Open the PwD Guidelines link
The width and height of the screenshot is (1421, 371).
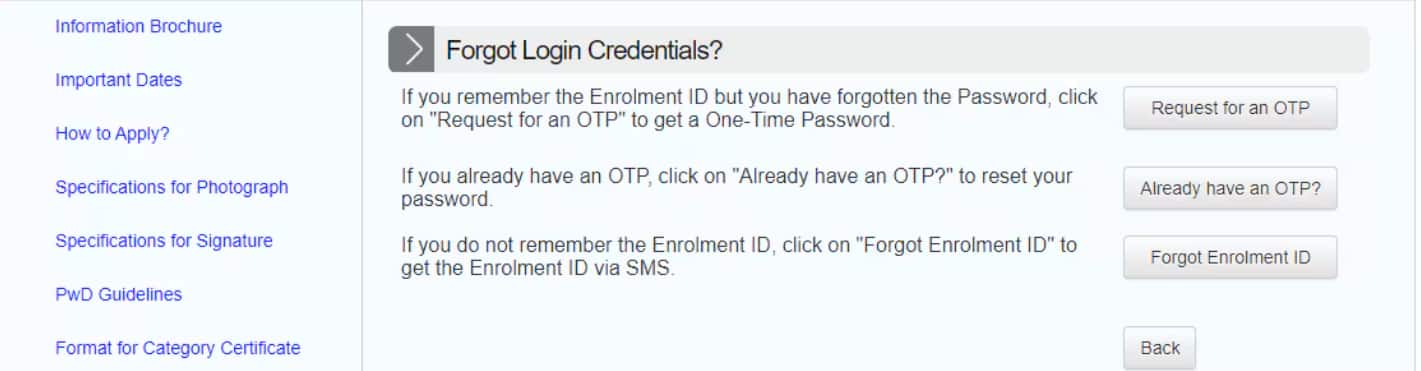(119, 295)
